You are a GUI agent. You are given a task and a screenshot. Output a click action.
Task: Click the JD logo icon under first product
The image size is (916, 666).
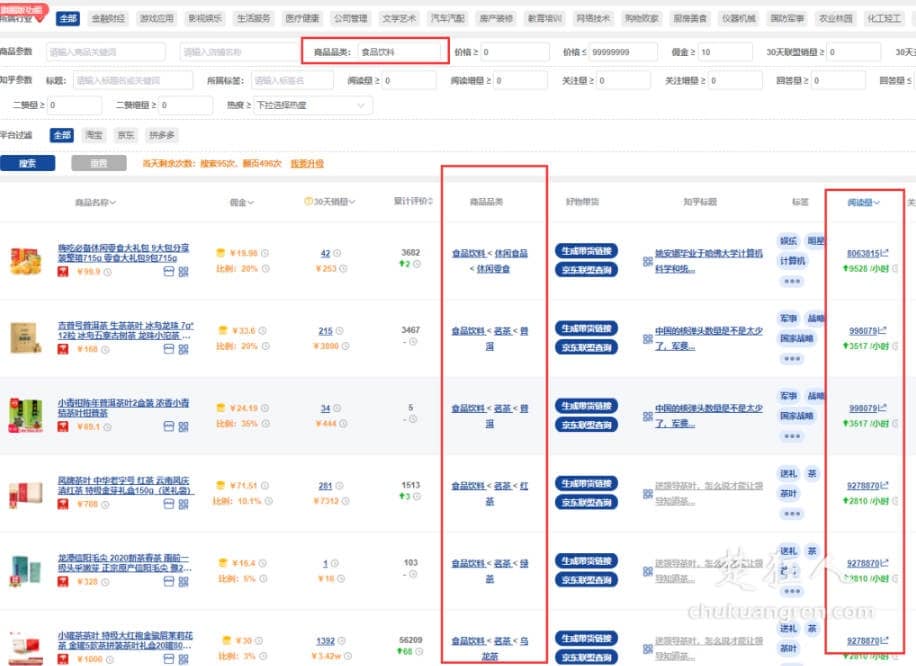tap(69, 271)
